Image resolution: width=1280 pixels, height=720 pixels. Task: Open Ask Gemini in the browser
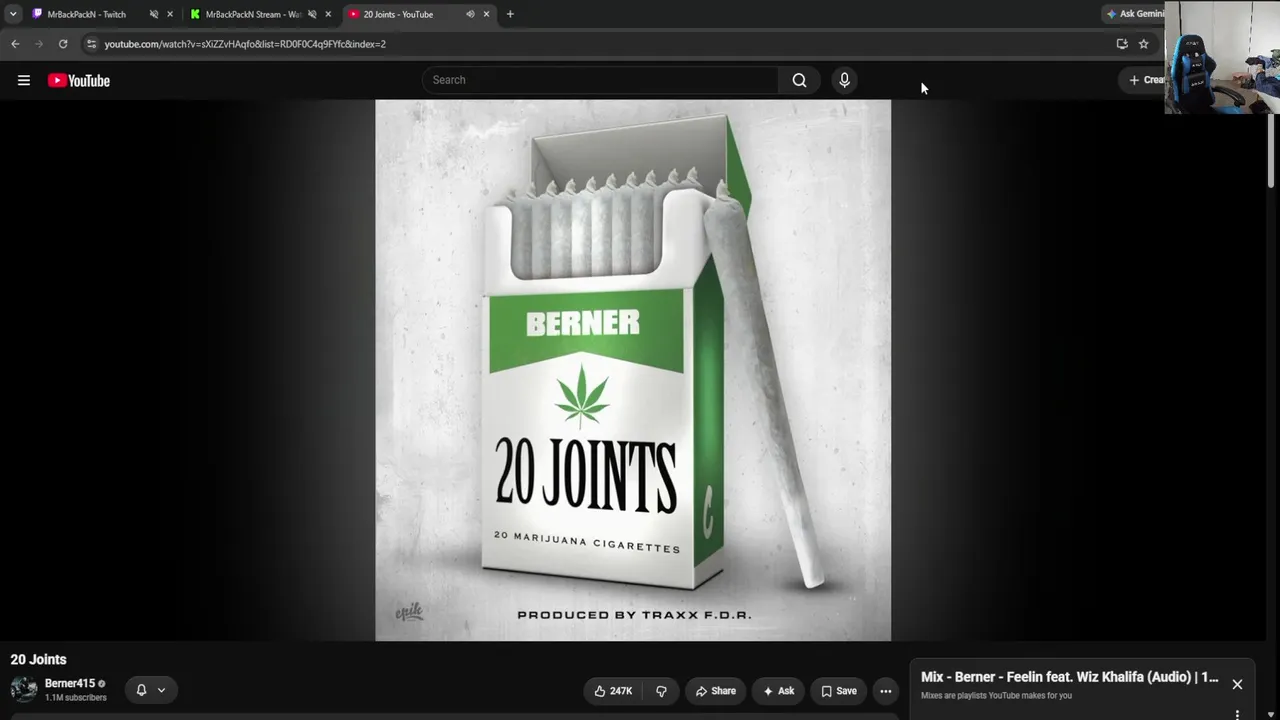point(1135,14)
